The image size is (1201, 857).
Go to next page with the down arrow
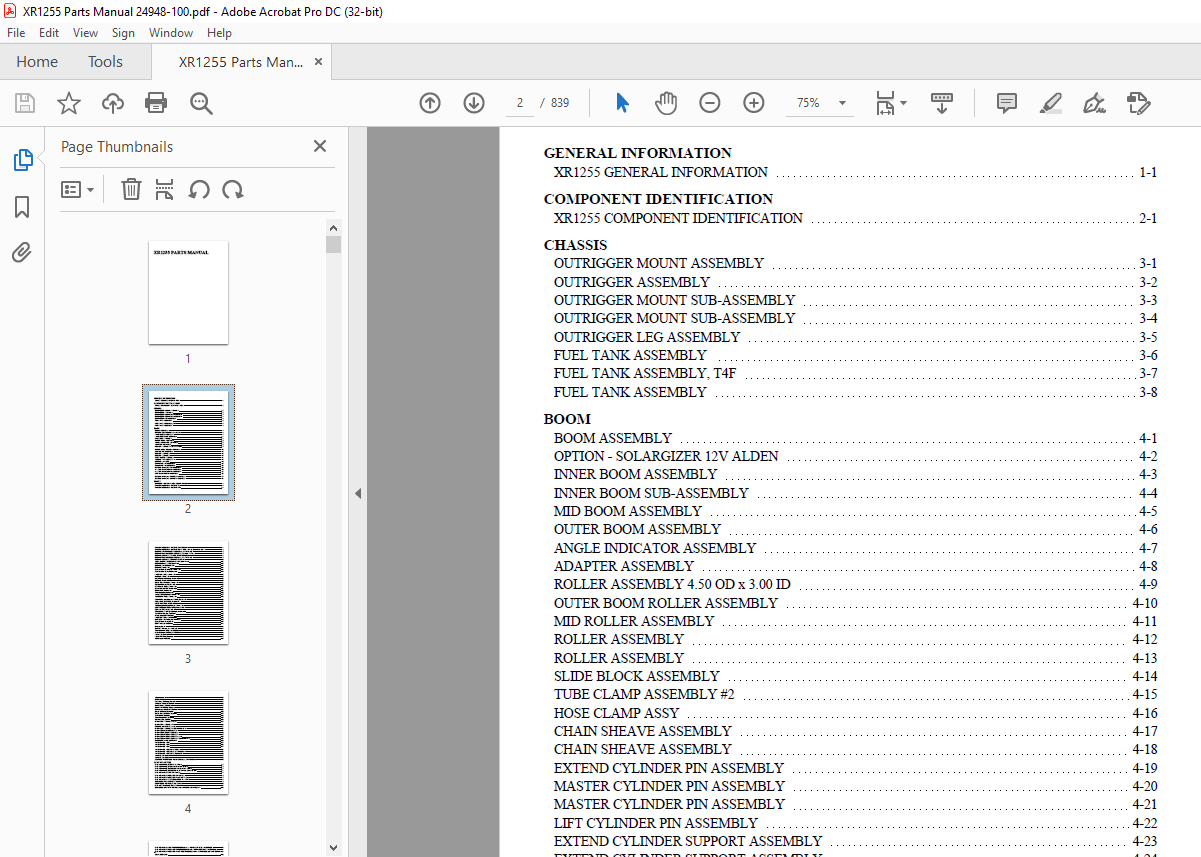pyautogui.click(x=474, y=103)
